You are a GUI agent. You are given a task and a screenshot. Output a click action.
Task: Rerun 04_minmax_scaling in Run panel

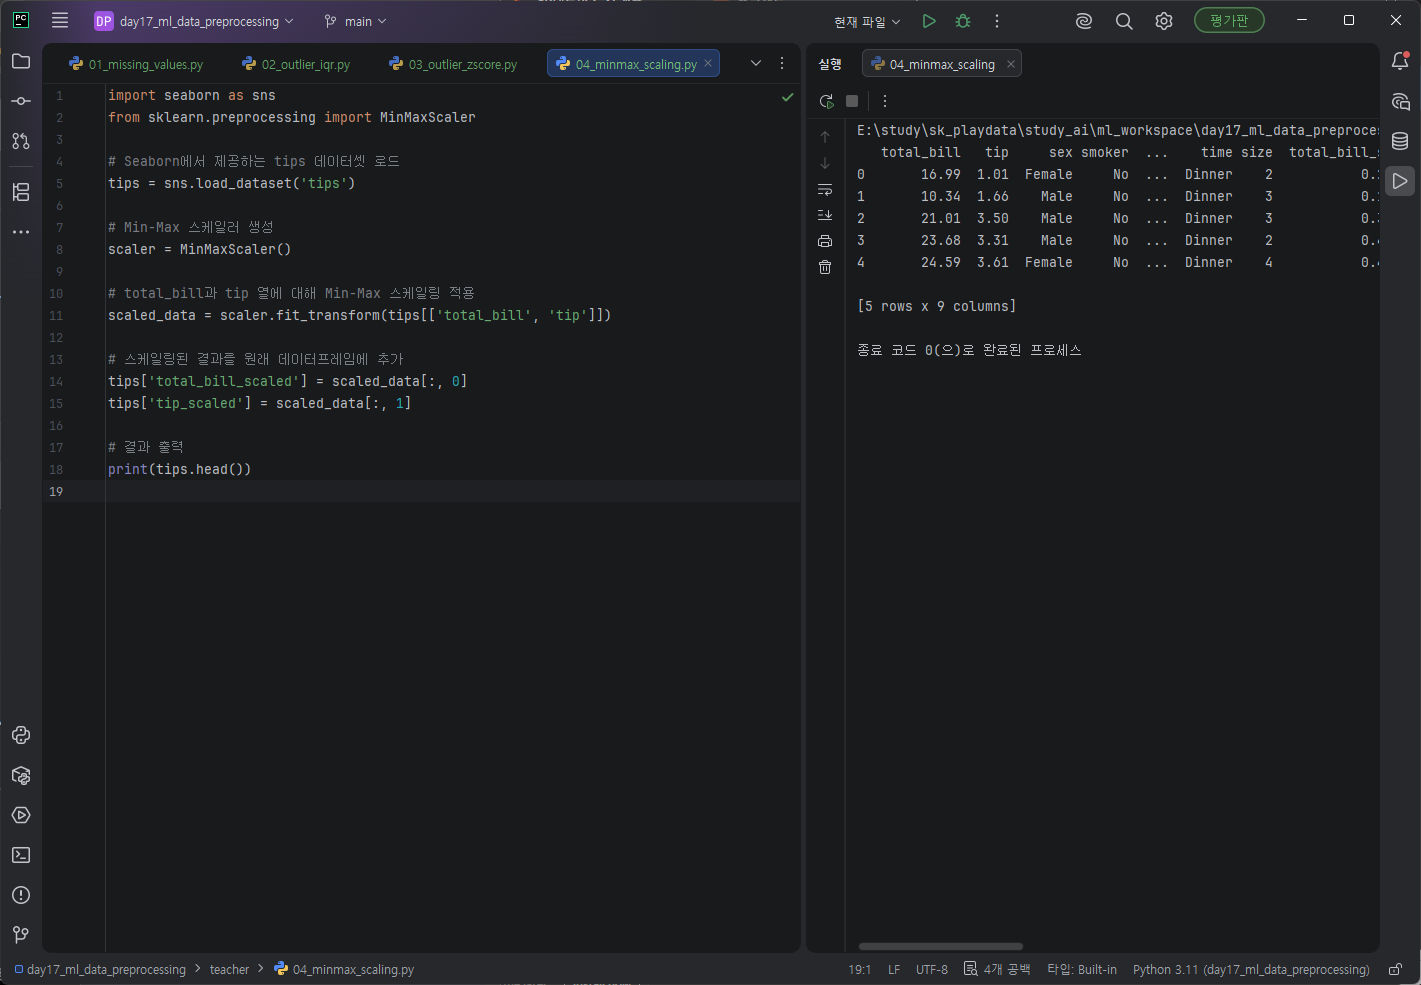pos(826,101)
